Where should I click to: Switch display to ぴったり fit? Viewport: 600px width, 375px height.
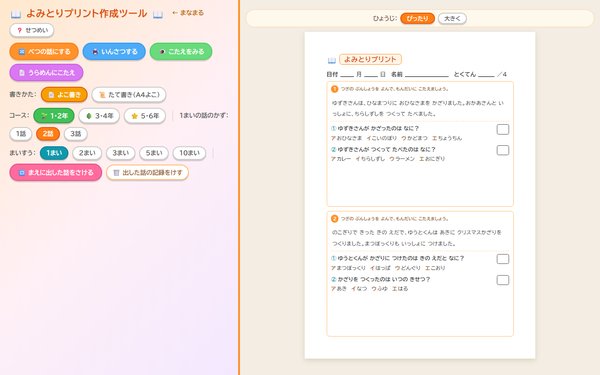tap(417, 18)
